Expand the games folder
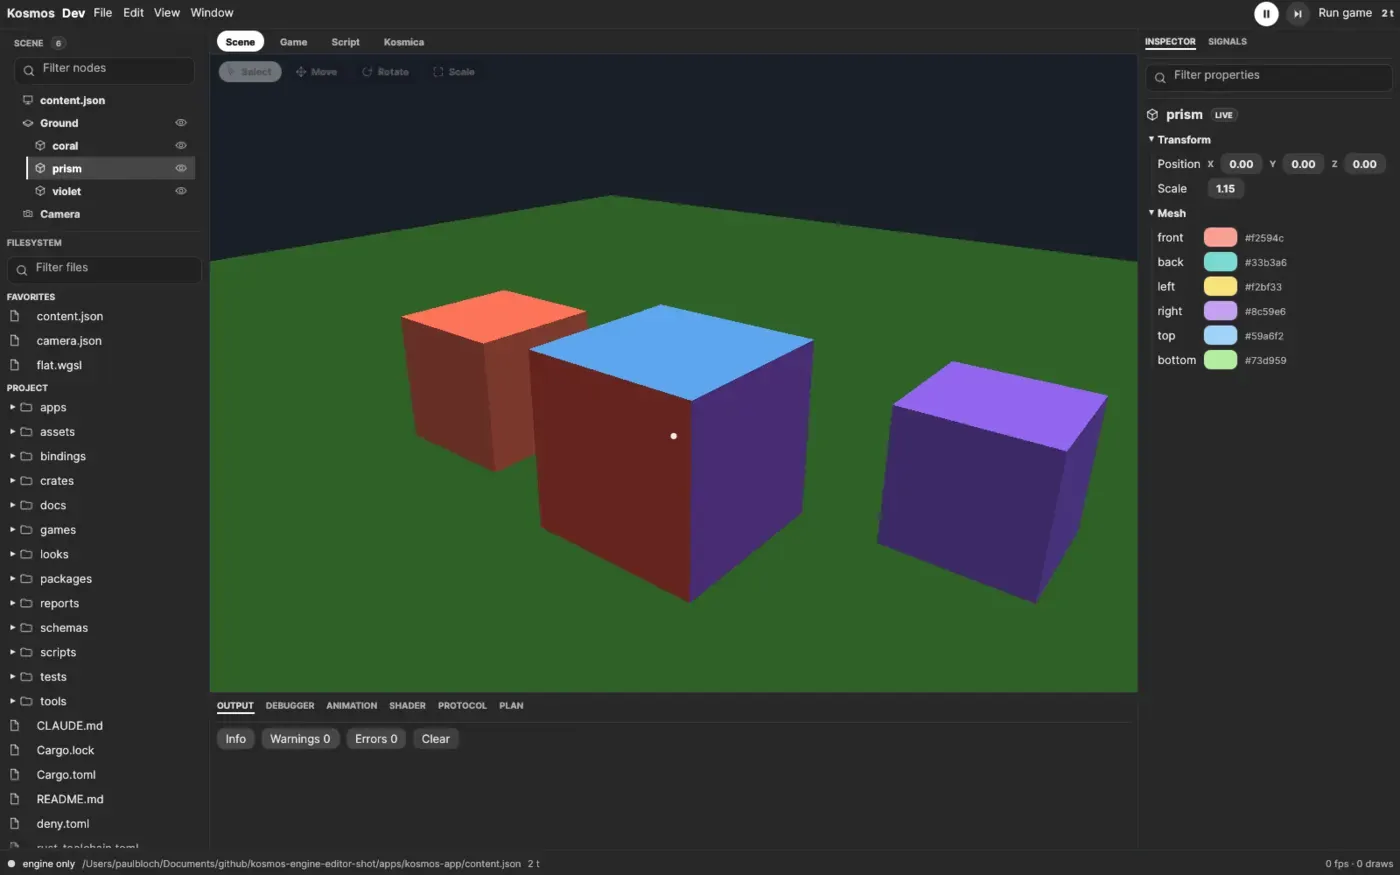Image resolution: width=1400 pixels, height=875 pixels. click(12, 530)
